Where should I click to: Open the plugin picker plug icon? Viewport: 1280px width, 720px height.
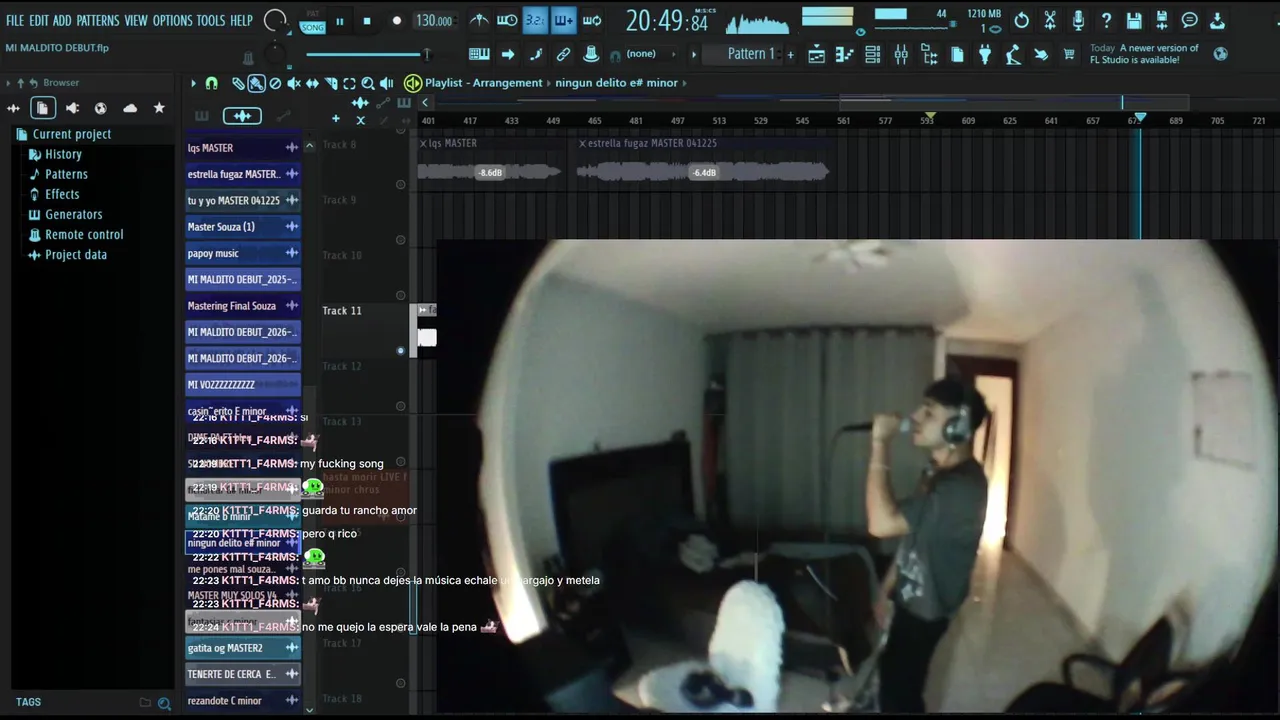(985, 55)
